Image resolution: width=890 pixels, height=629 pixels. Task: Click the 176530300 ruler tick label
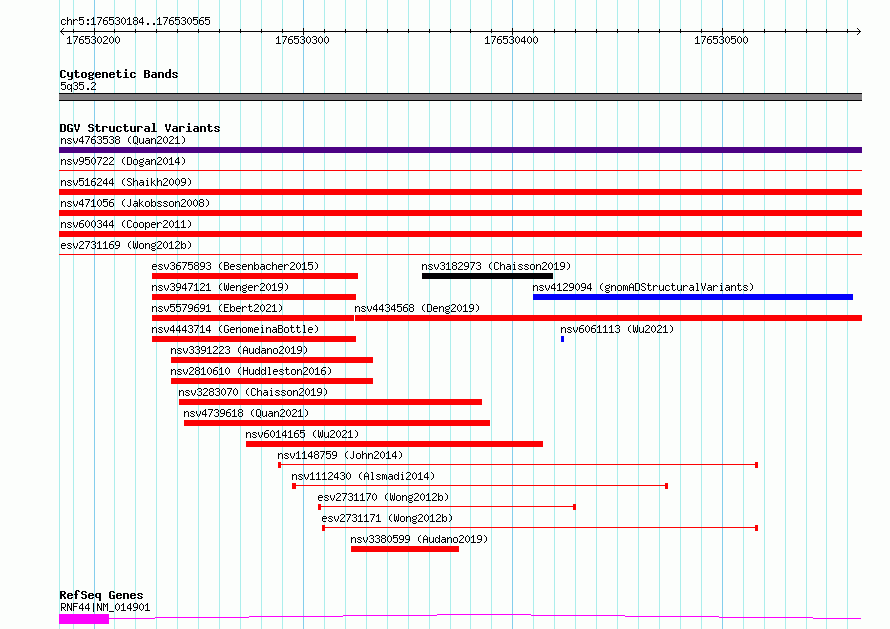(x=302, y=40)
